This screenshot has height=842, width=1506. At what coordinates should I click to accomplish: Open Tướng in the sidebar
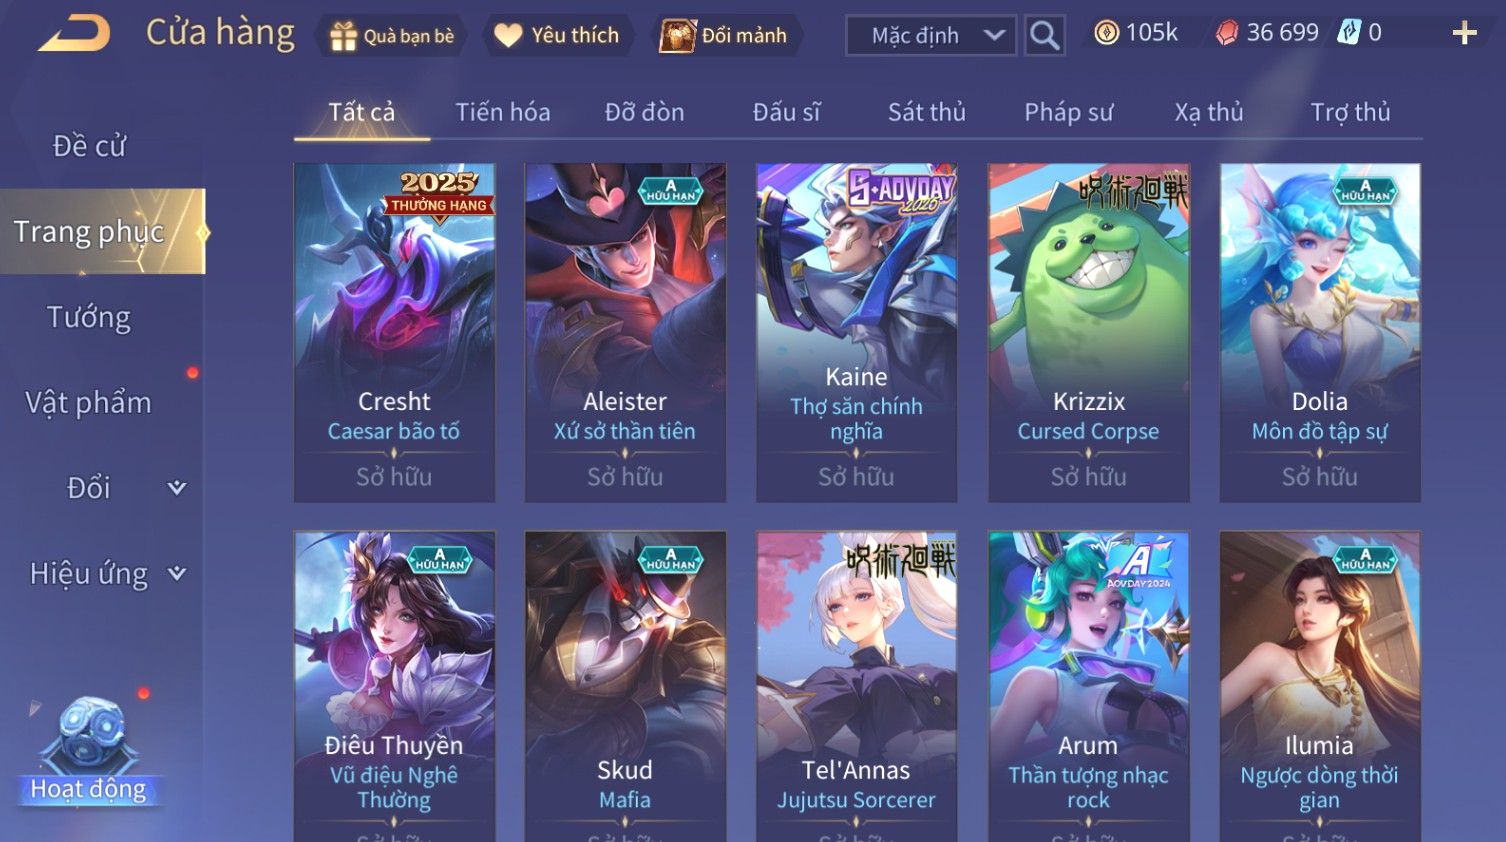coord(89,318)
